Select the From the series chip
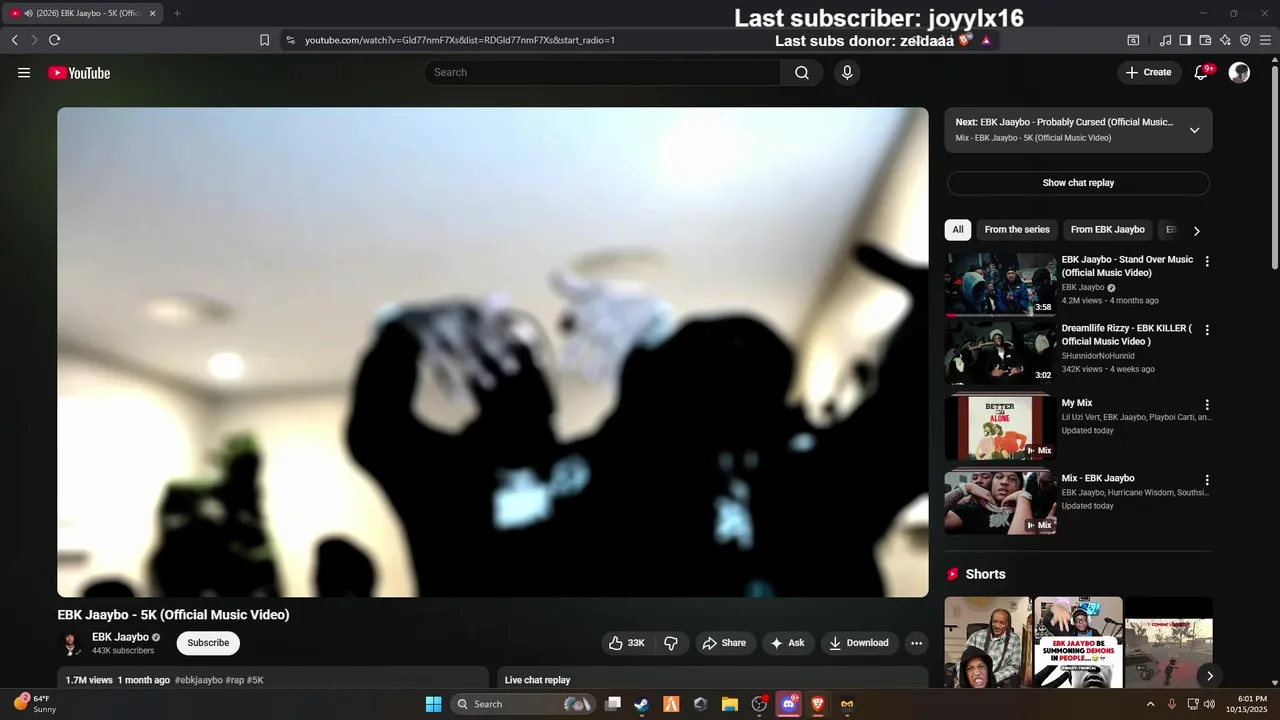This screenshot has height=720, width=1280. click(1017, 230)
